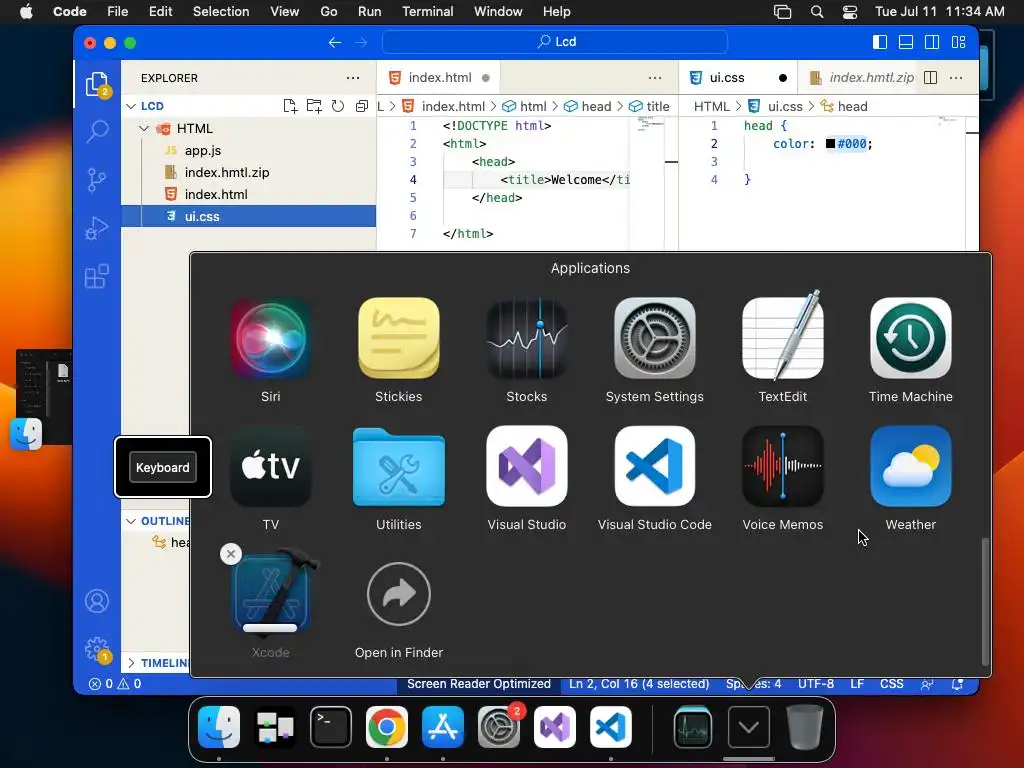Open the Run menu in menu bar

369,12
